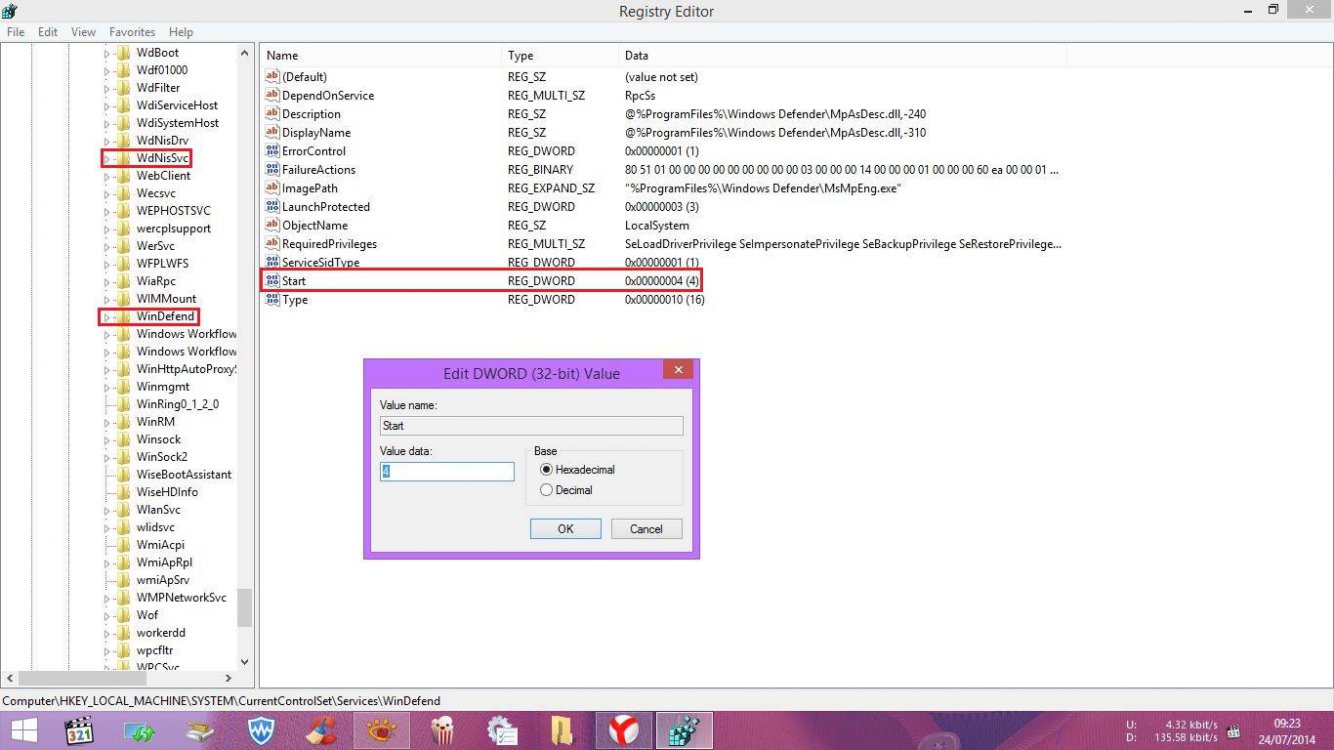The width and height of the screenshot is (1334, 750).
Task: Sort values by the Data column header
Action: (x=843, y=56)
